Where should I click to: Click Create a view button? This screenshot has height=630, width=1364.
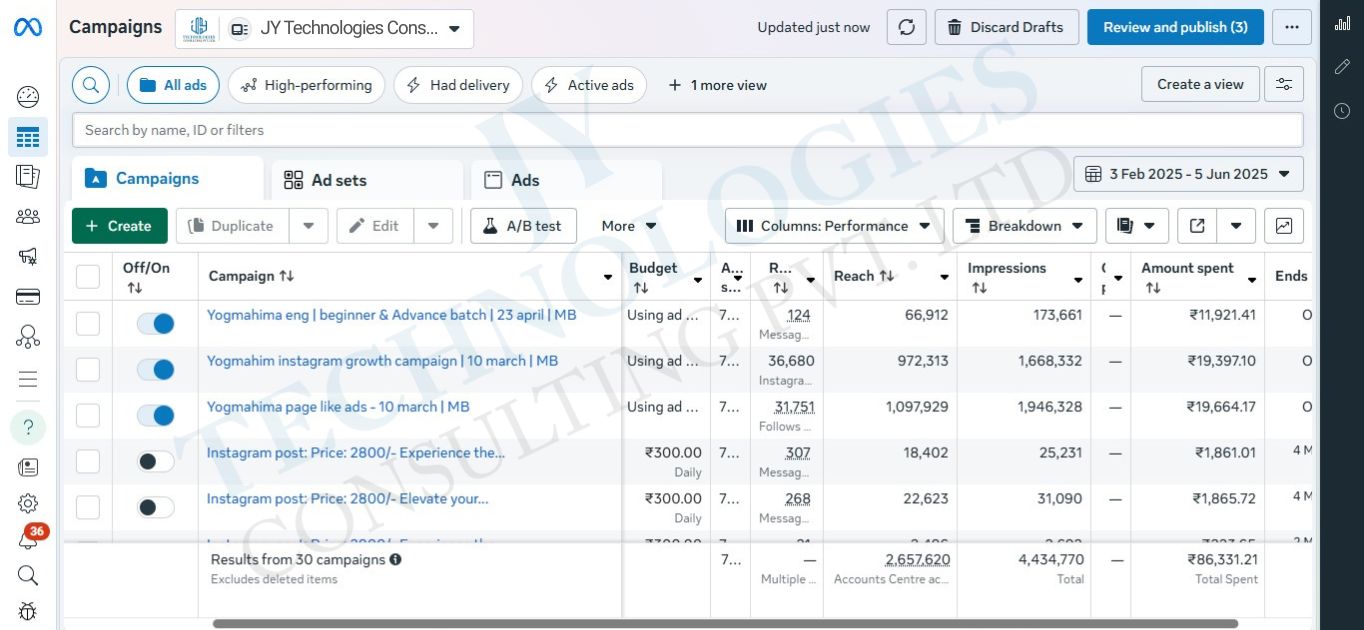pos(1200,84)
